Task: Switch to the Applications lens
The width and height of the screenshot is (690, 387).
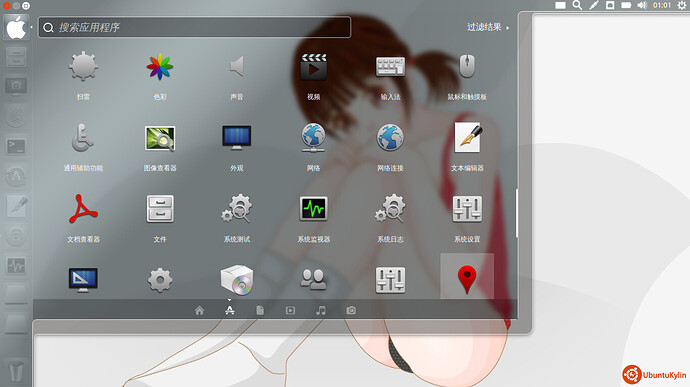Action: click(x=230, y=310)
